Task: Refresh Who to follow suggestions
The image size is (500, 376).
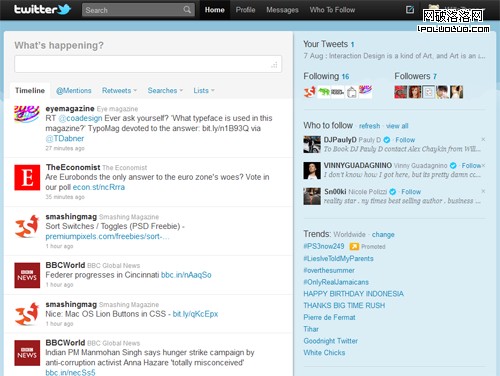Action: coord(369,126)
